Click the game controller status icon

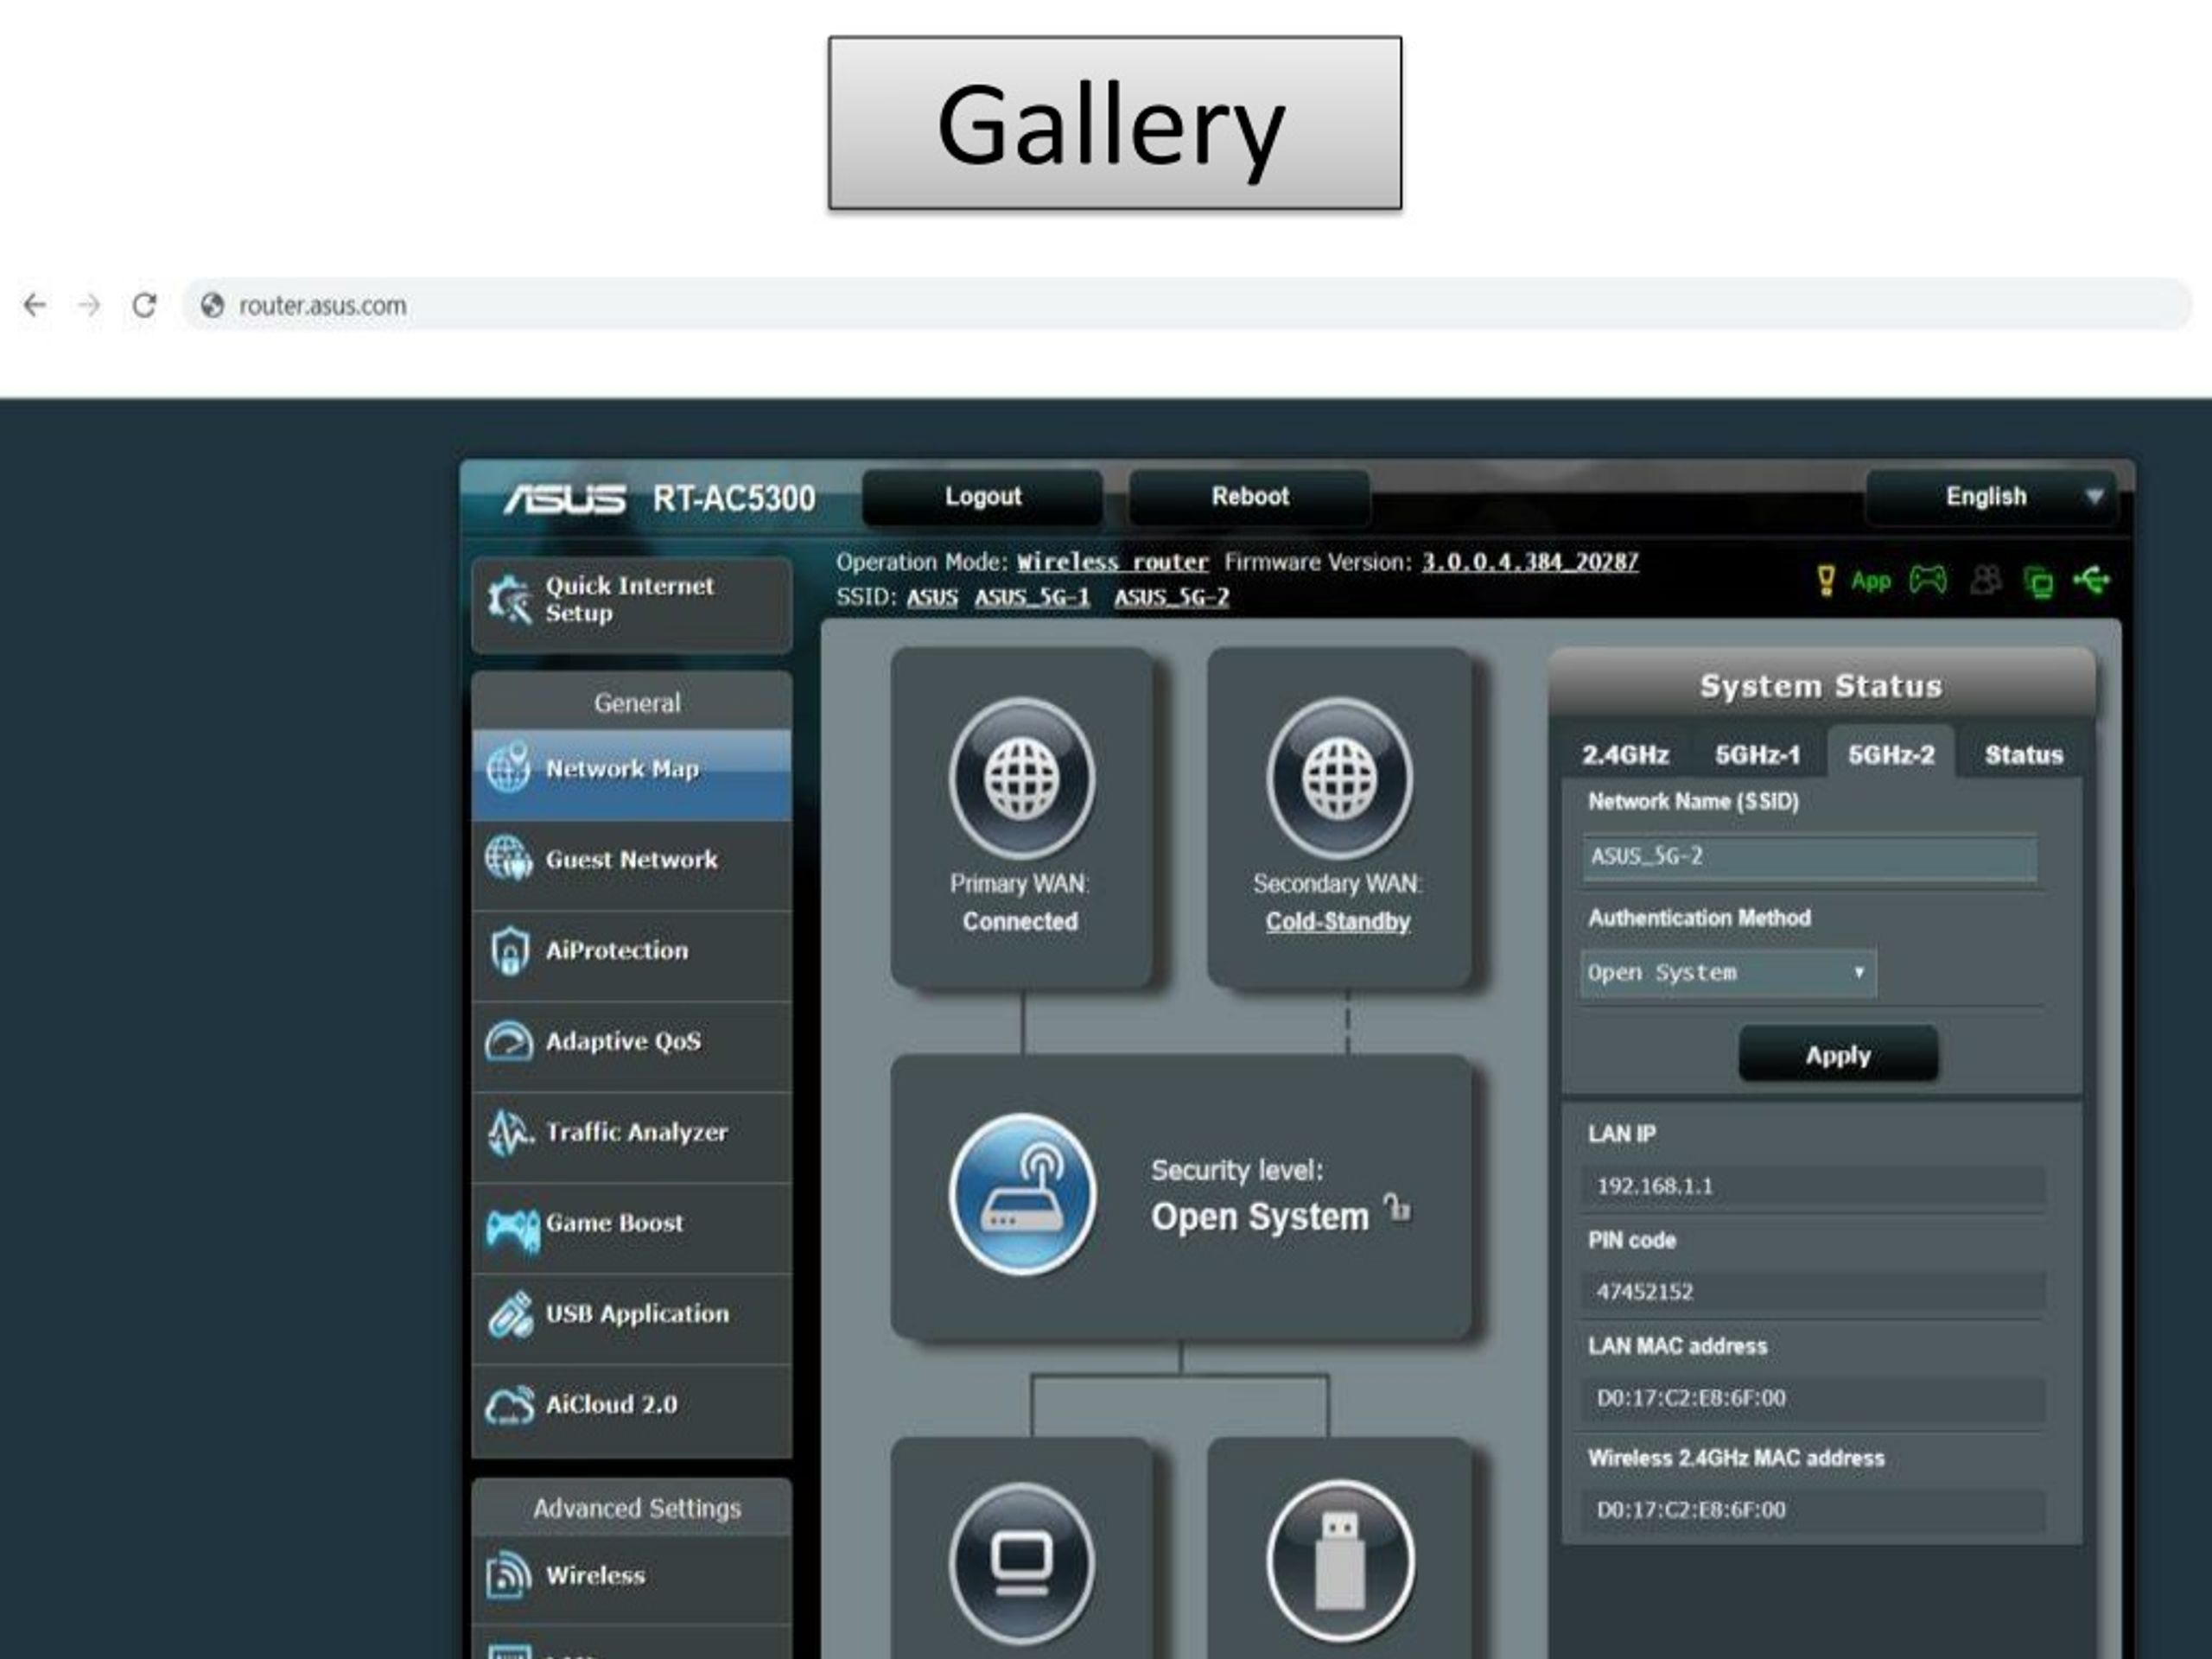click(1928, 579)
